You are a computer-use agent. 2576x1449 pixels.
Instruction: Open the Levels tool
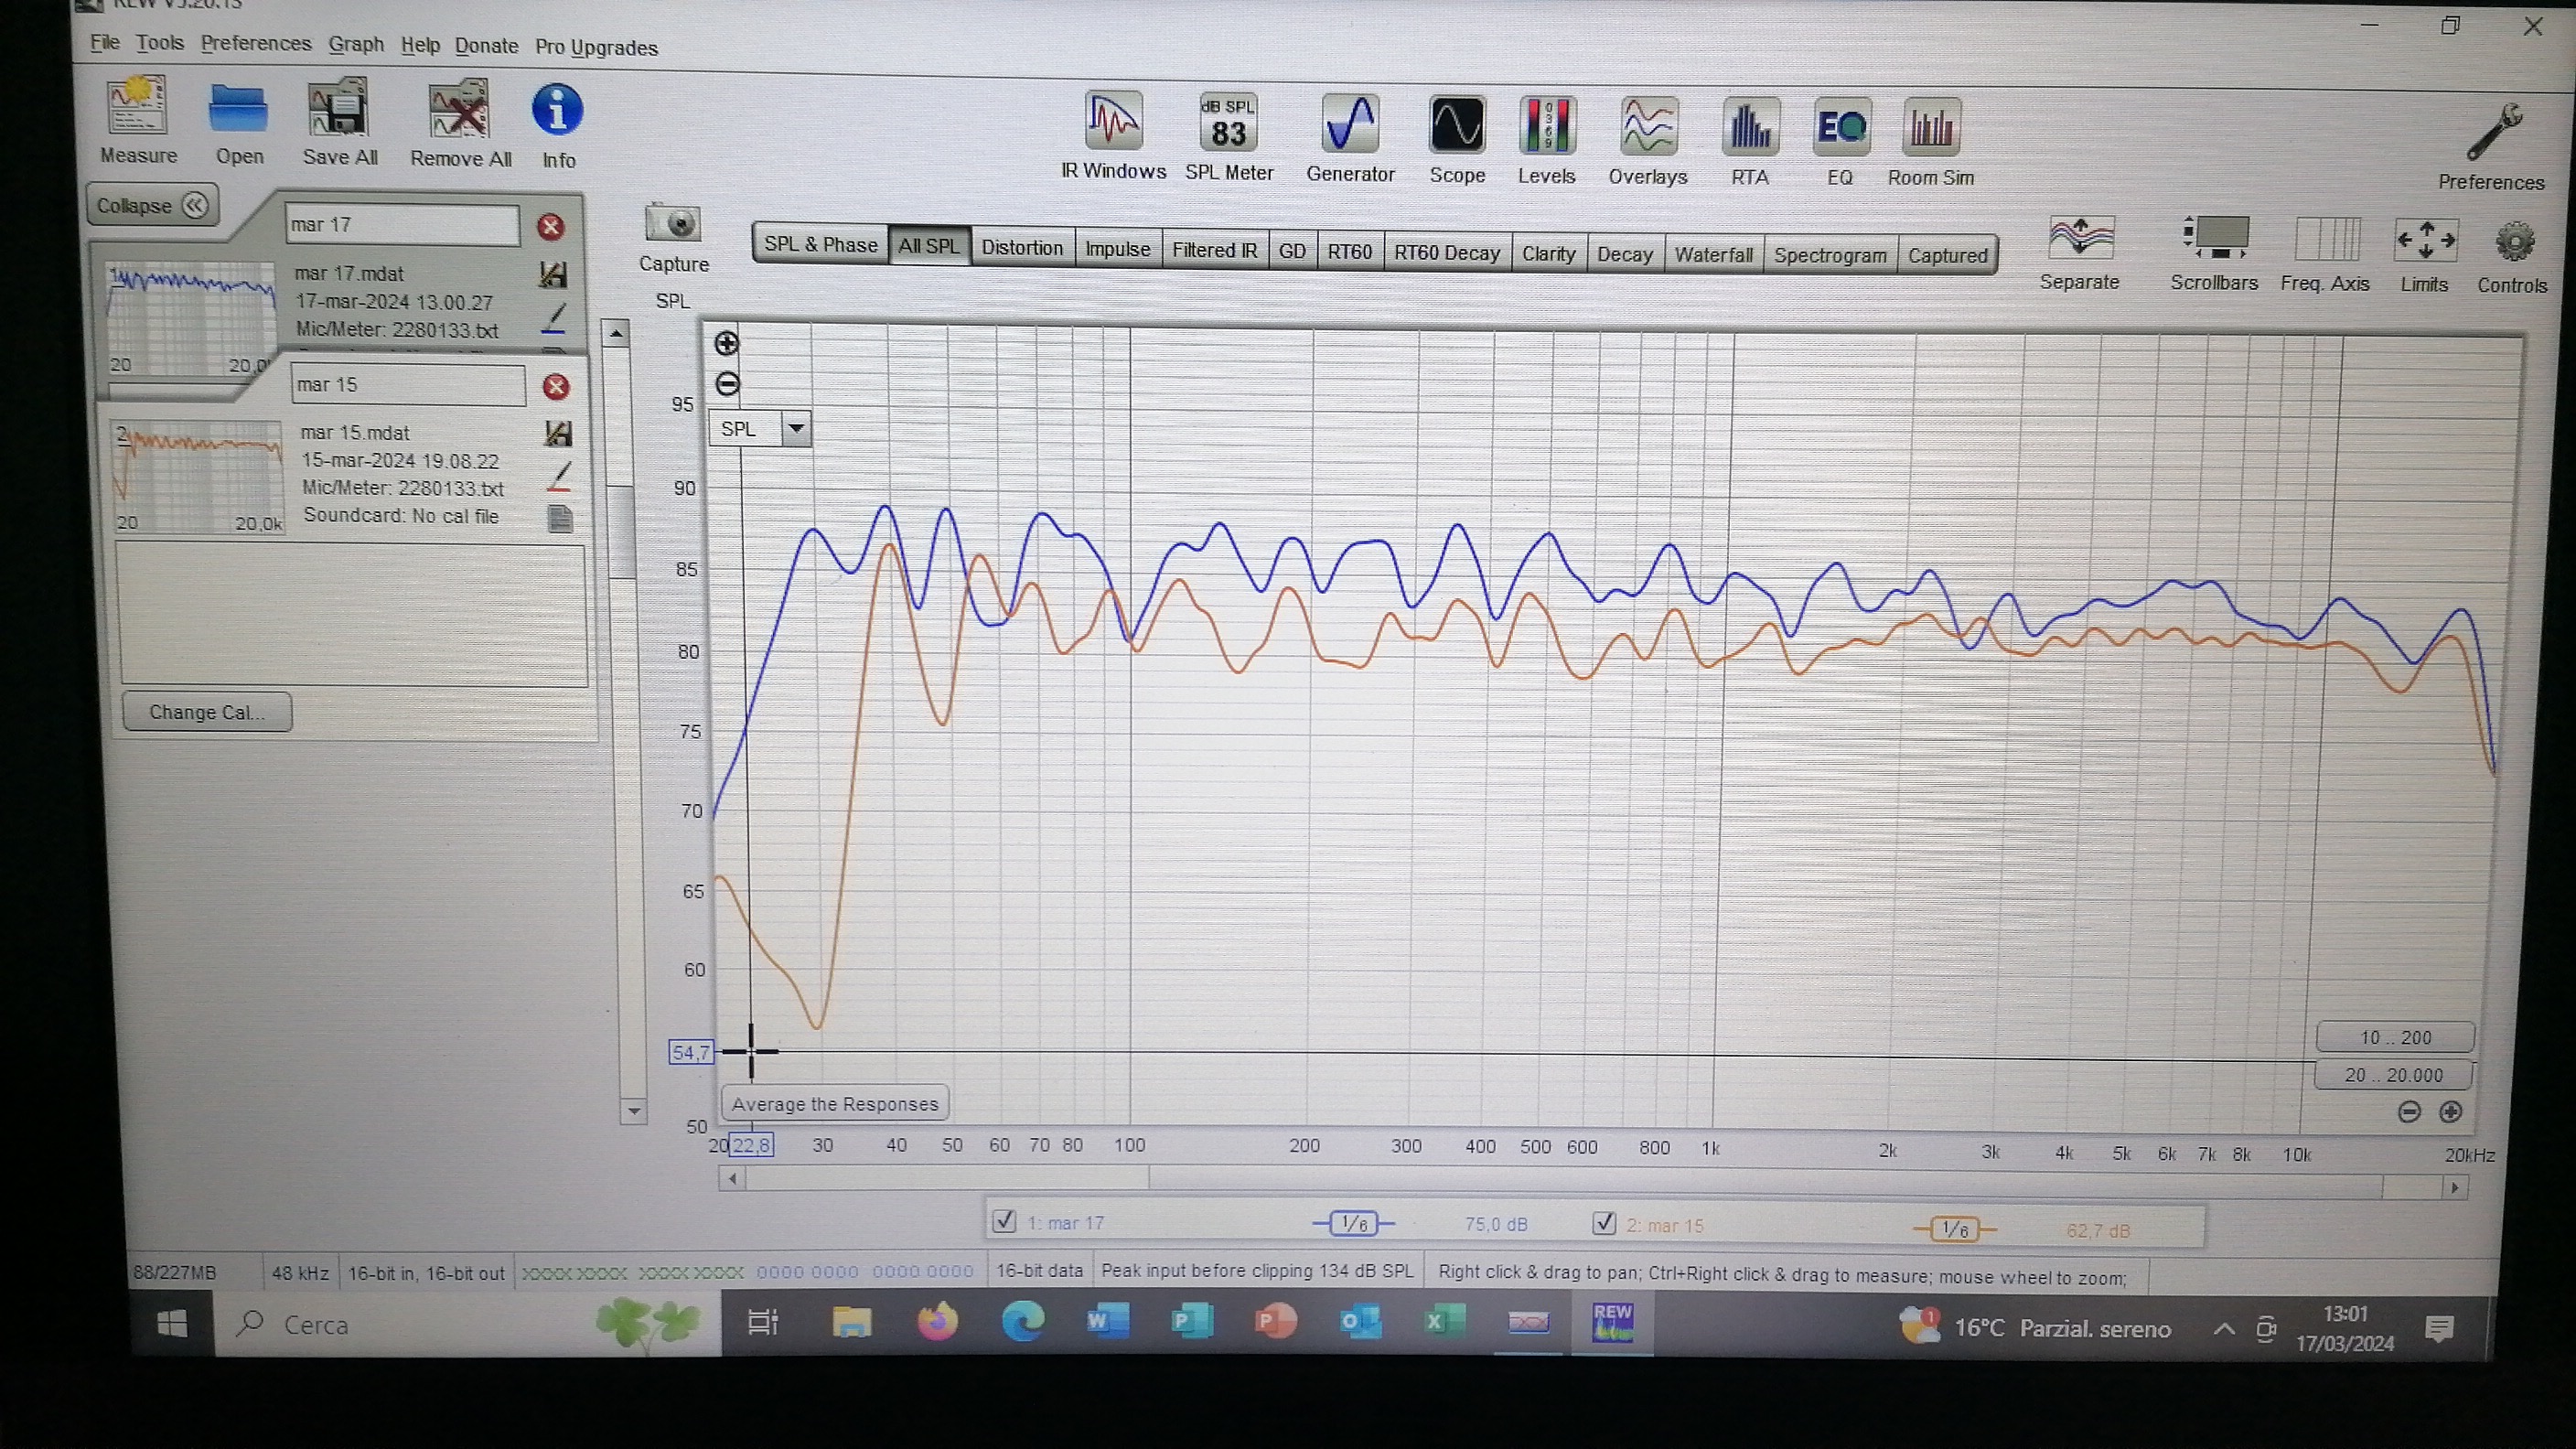tap(1547, 126)
